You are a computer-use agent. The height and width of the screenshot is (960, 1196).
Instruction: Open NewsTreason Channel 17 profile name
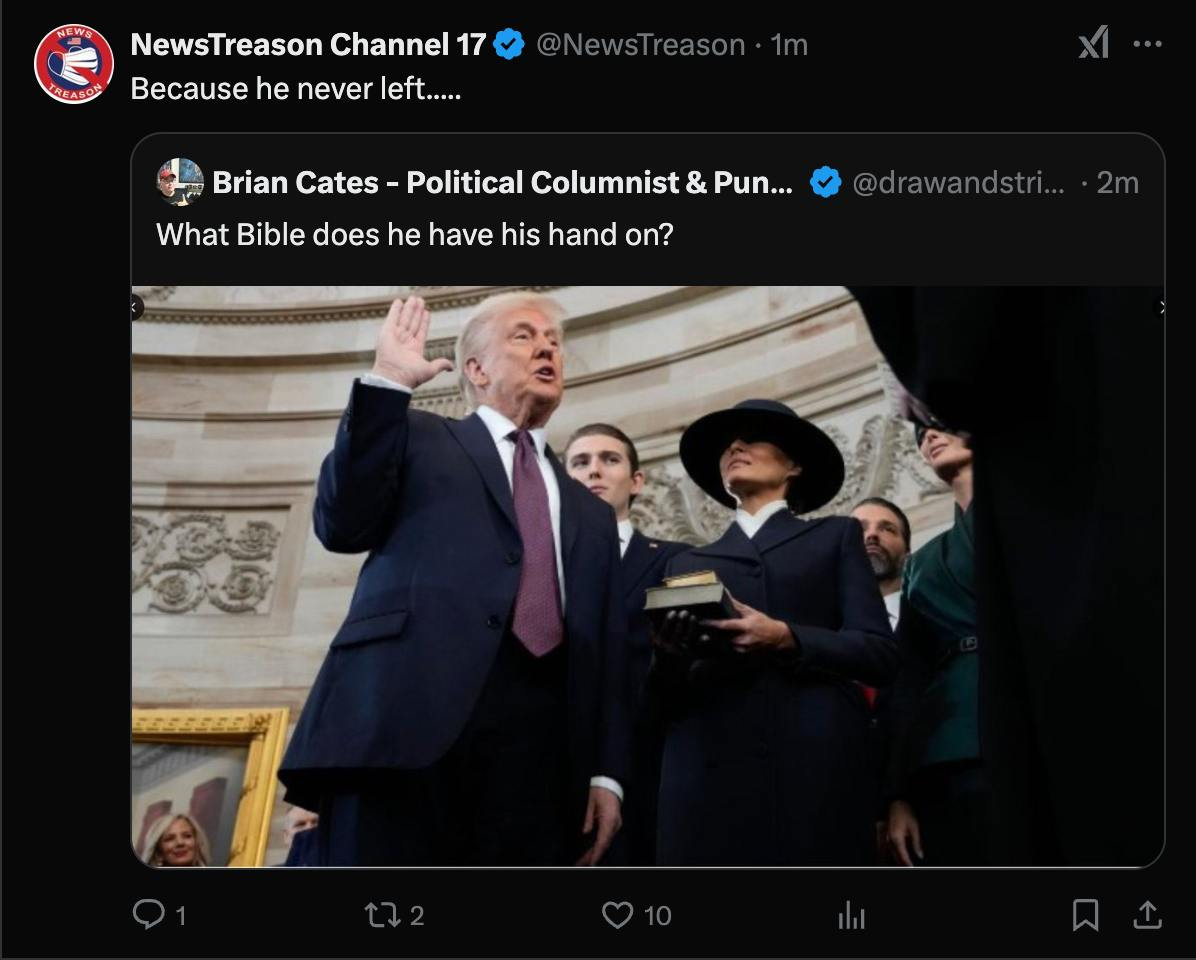coord(308,45)
